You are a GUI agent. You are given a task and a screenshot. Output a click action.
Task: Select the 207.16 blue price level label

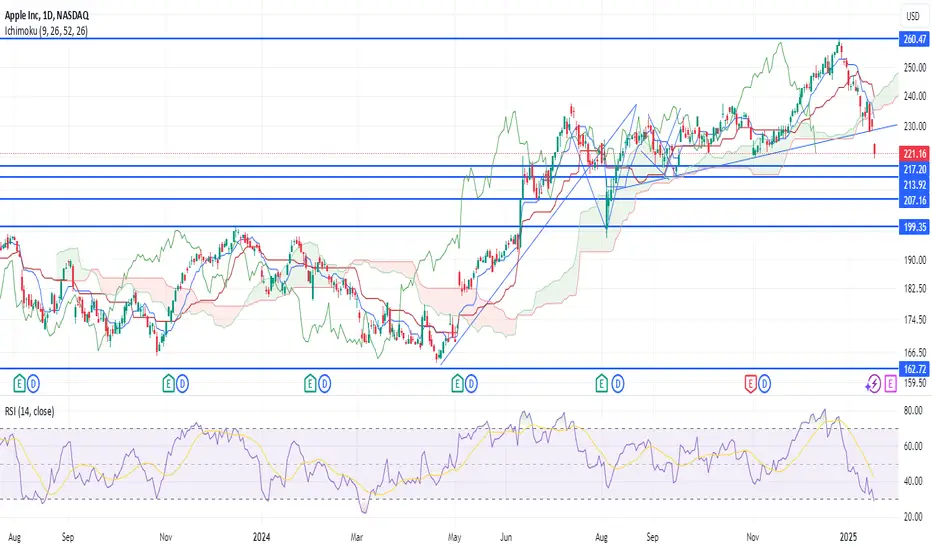(x=914, y=200)
